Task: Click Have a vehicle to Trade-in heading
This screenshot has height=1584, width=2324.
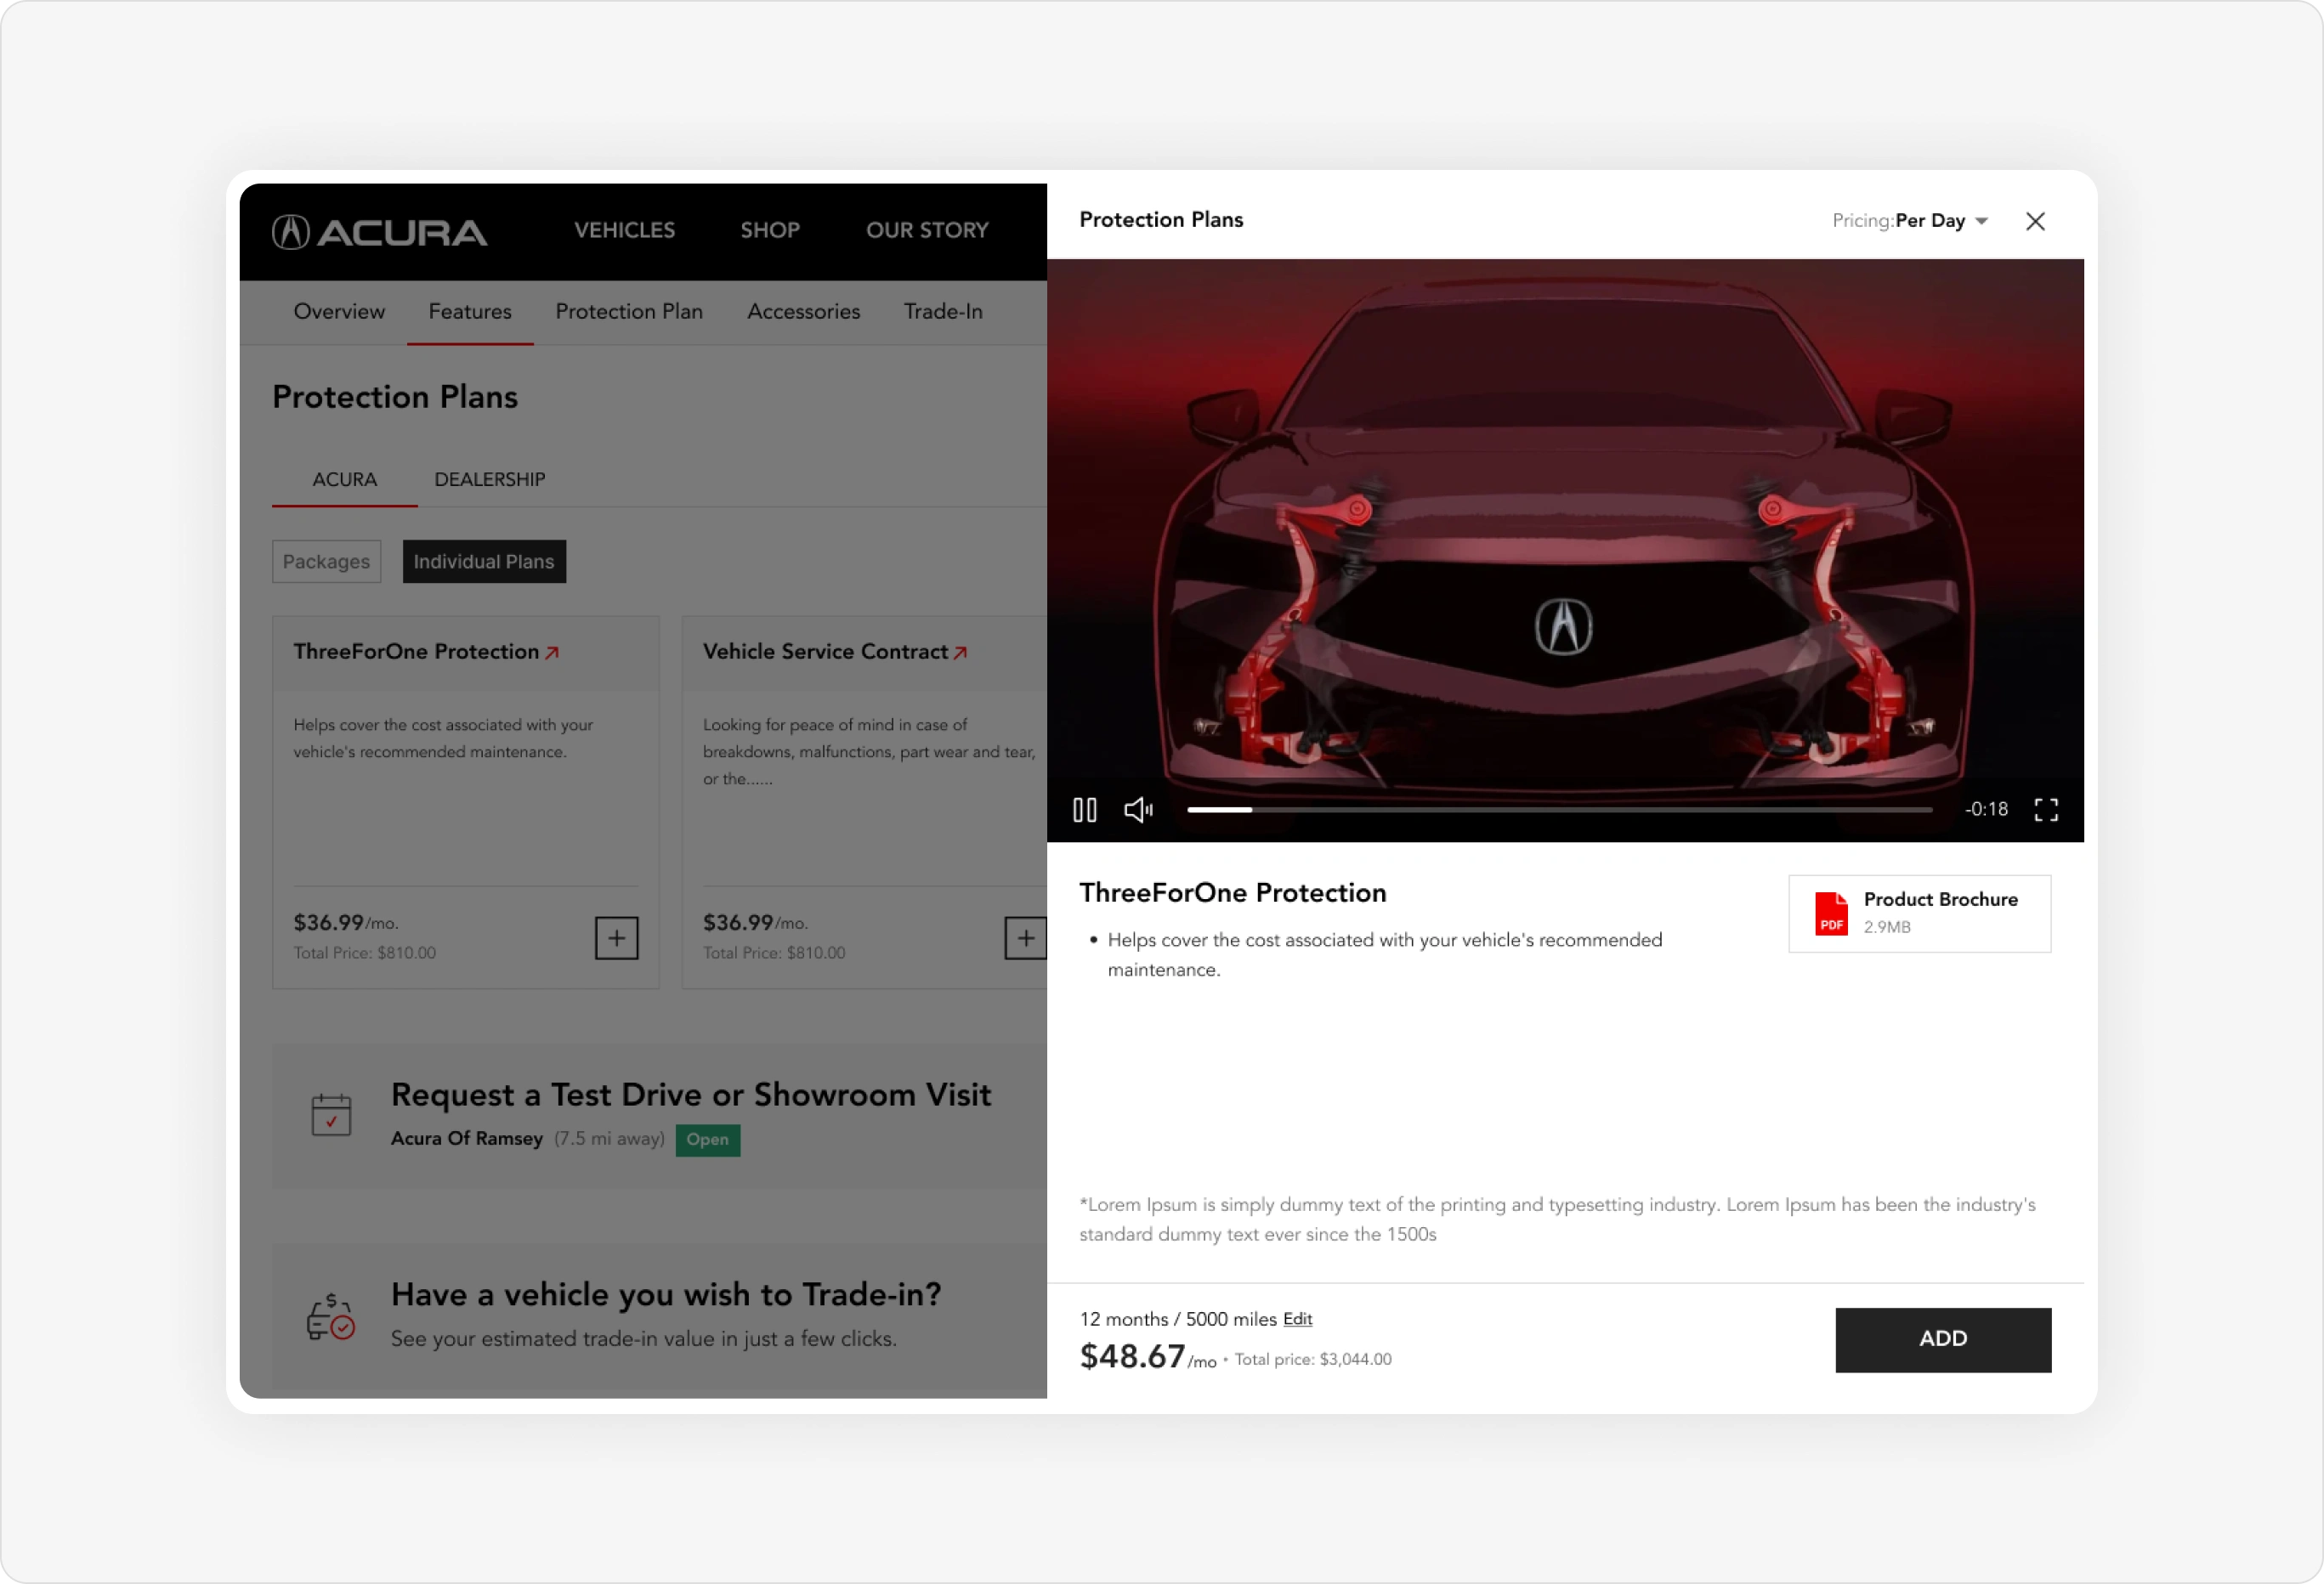Action: coord(666,1295)
